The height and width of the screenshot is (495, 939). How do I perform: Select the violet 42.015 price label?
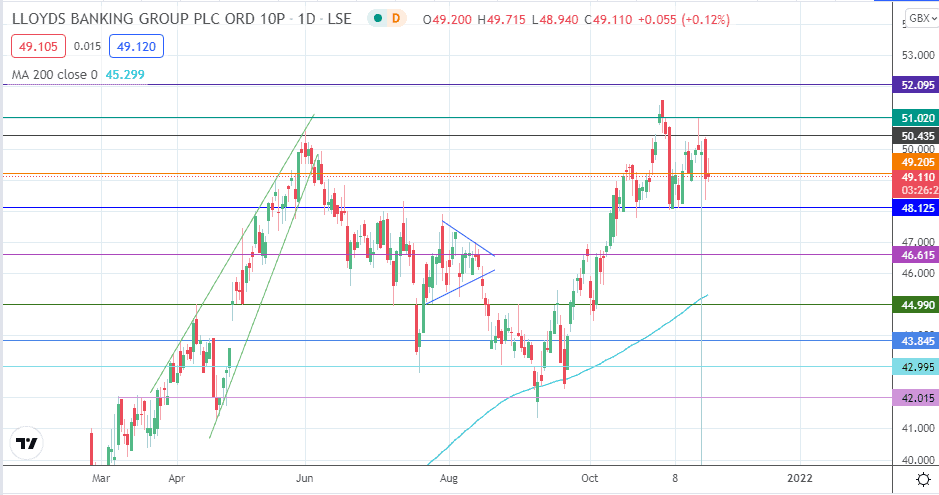[x=916, y=398]
